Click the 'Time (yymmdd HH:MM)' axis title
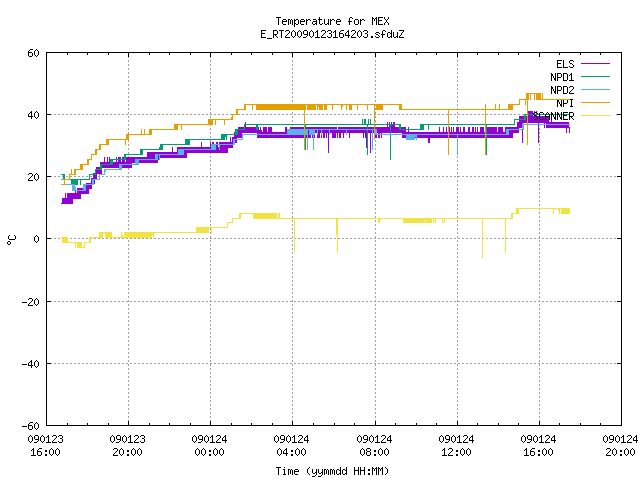The width and height of the screenshot is (640, 480). 332,471
